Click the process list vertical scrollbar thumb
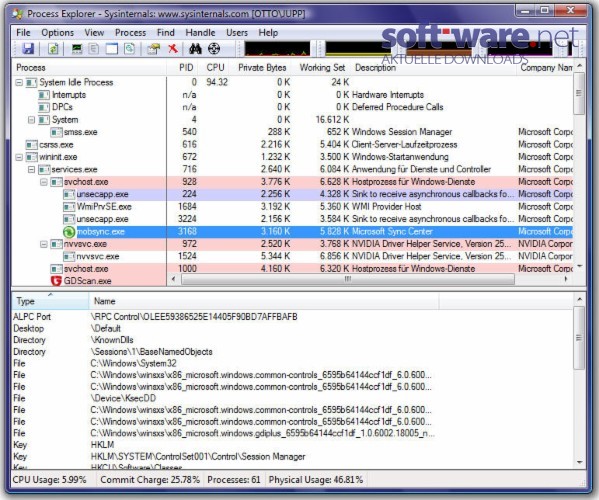Viewport: 599px width, 500px height. (579, 93)
